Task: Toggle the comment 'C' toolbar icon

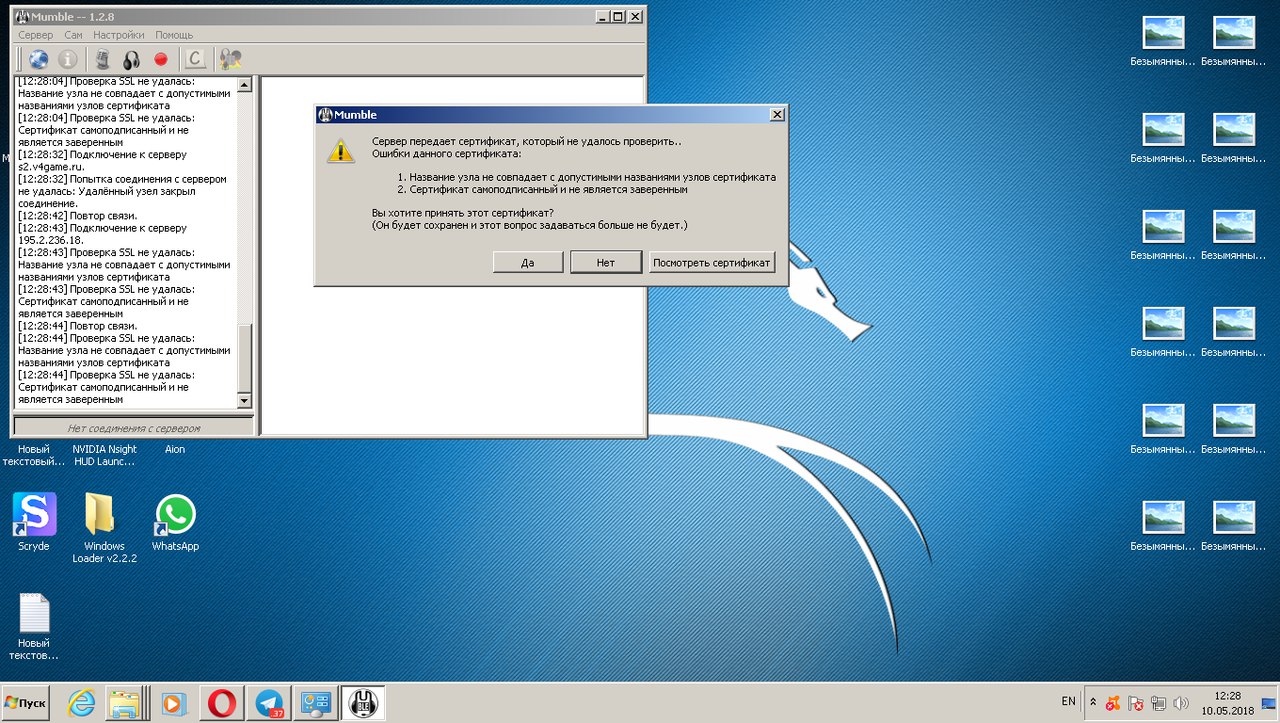Action: [x=196, y=60]
